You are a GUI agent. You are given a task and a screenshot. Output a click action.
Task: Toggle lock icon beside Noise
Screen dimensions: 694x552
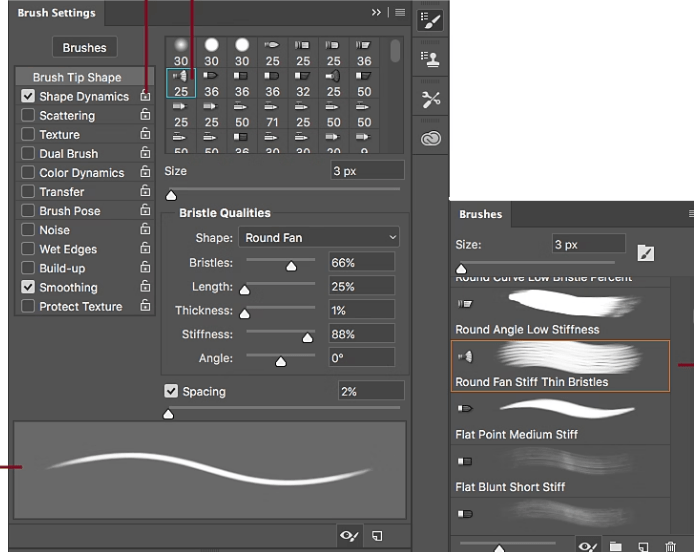pyautogui.click(x=145, y=229)
